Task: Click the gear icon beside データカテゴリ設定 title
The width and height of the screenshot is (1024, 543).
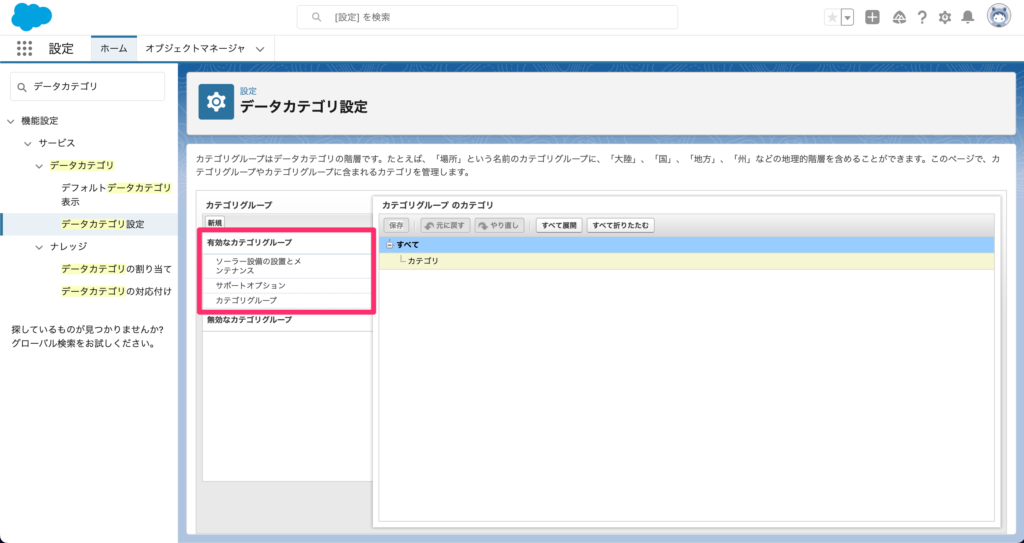Action: click(x=216, y=101)
